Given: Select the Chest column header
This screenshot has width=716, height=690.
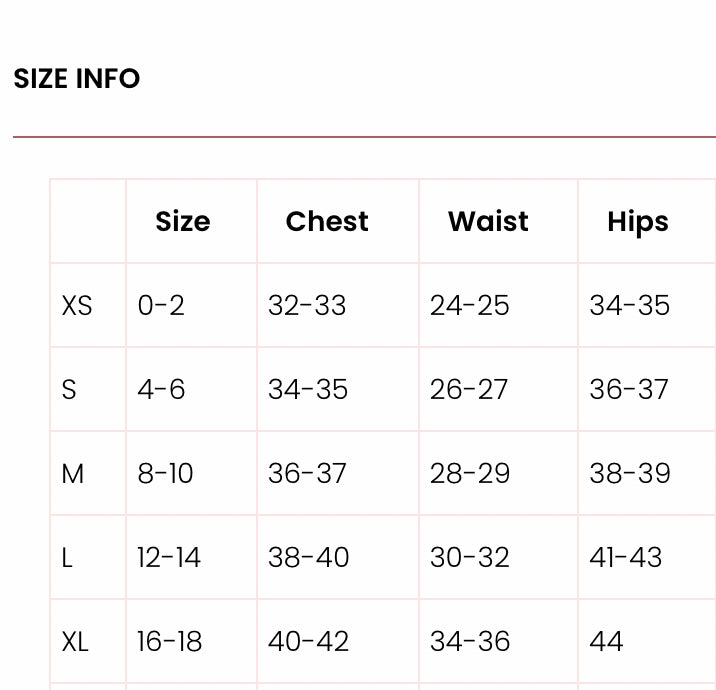Looking at the screenshot, I should click(x=327, y=221).
